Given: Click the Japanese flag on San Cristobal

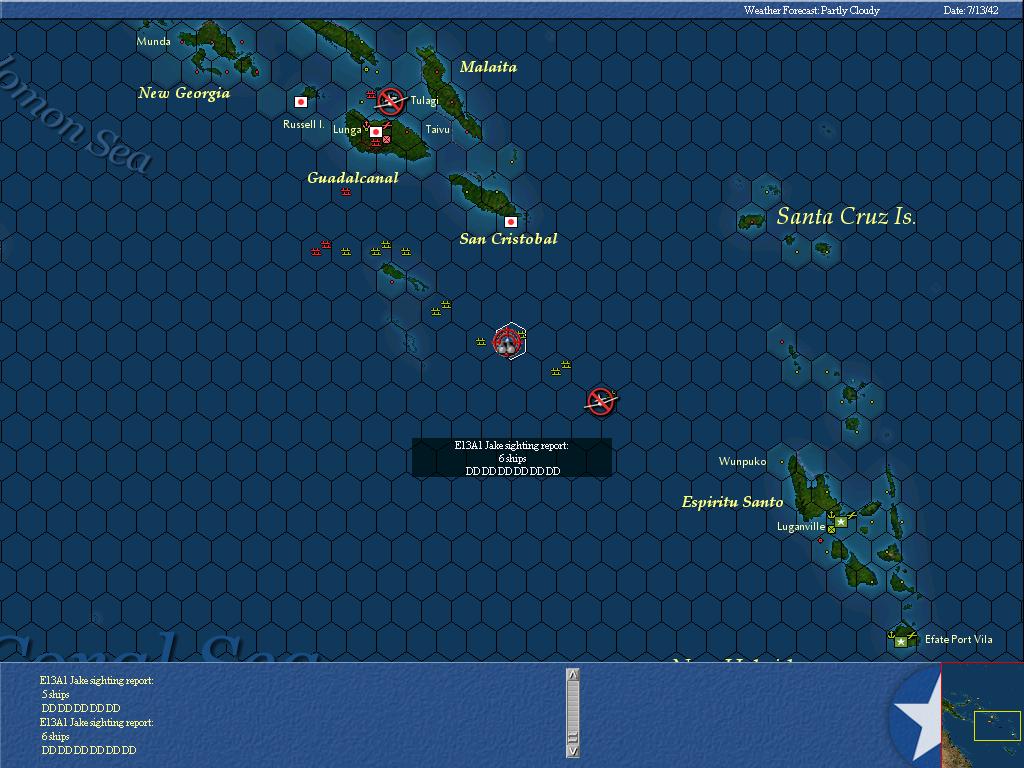Looking at the screenshot, I should 511,222.
